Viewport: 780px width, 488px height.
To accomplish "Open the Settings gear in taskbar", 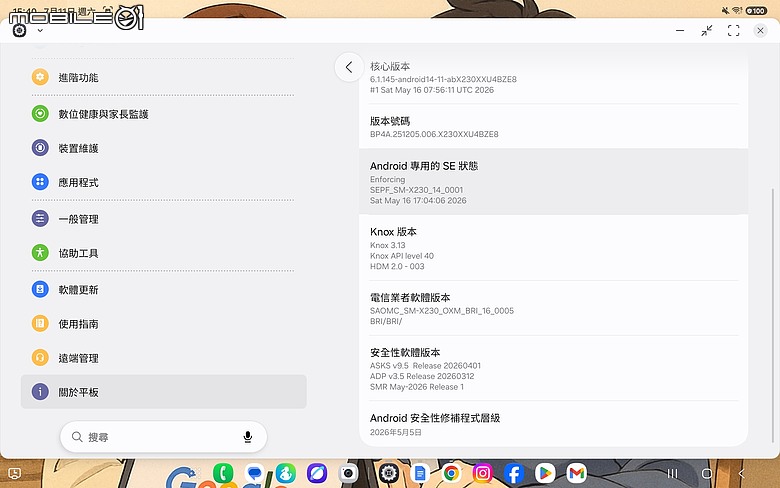I will [x=389, y=473].
